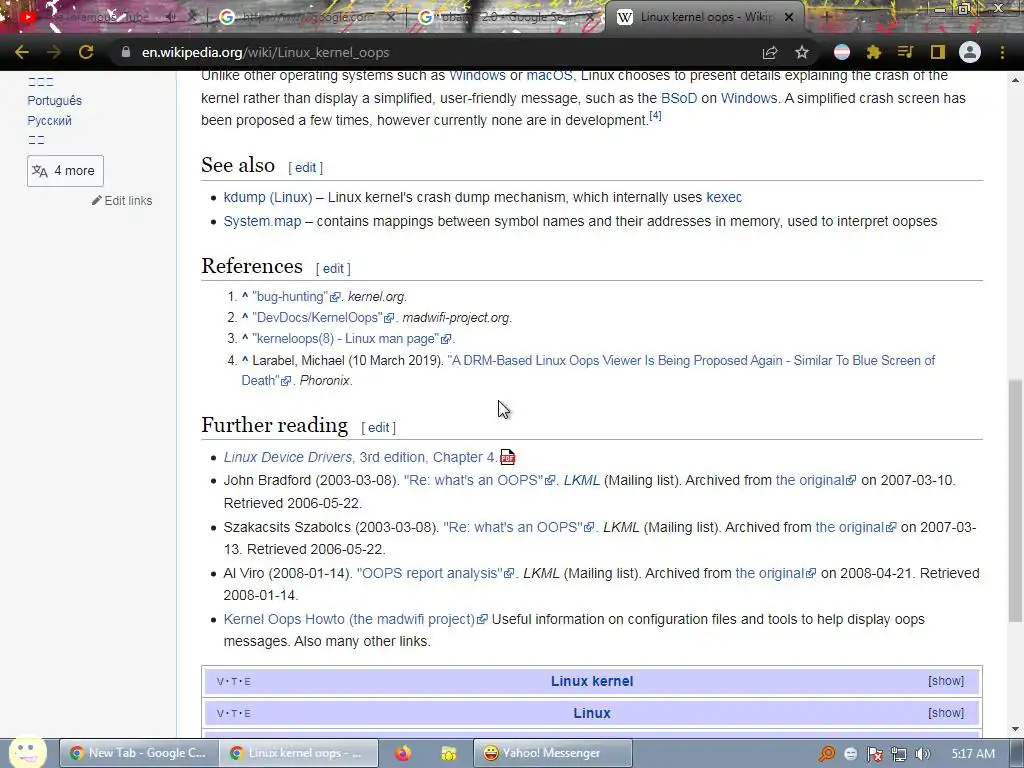Click the 5:17 AM taskbar clock

coord(972,754)
